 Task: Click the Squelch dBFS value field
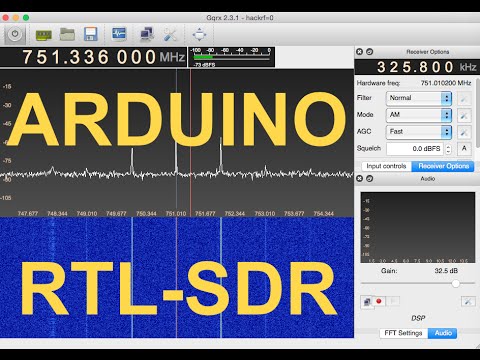click(x=415, y=149)
